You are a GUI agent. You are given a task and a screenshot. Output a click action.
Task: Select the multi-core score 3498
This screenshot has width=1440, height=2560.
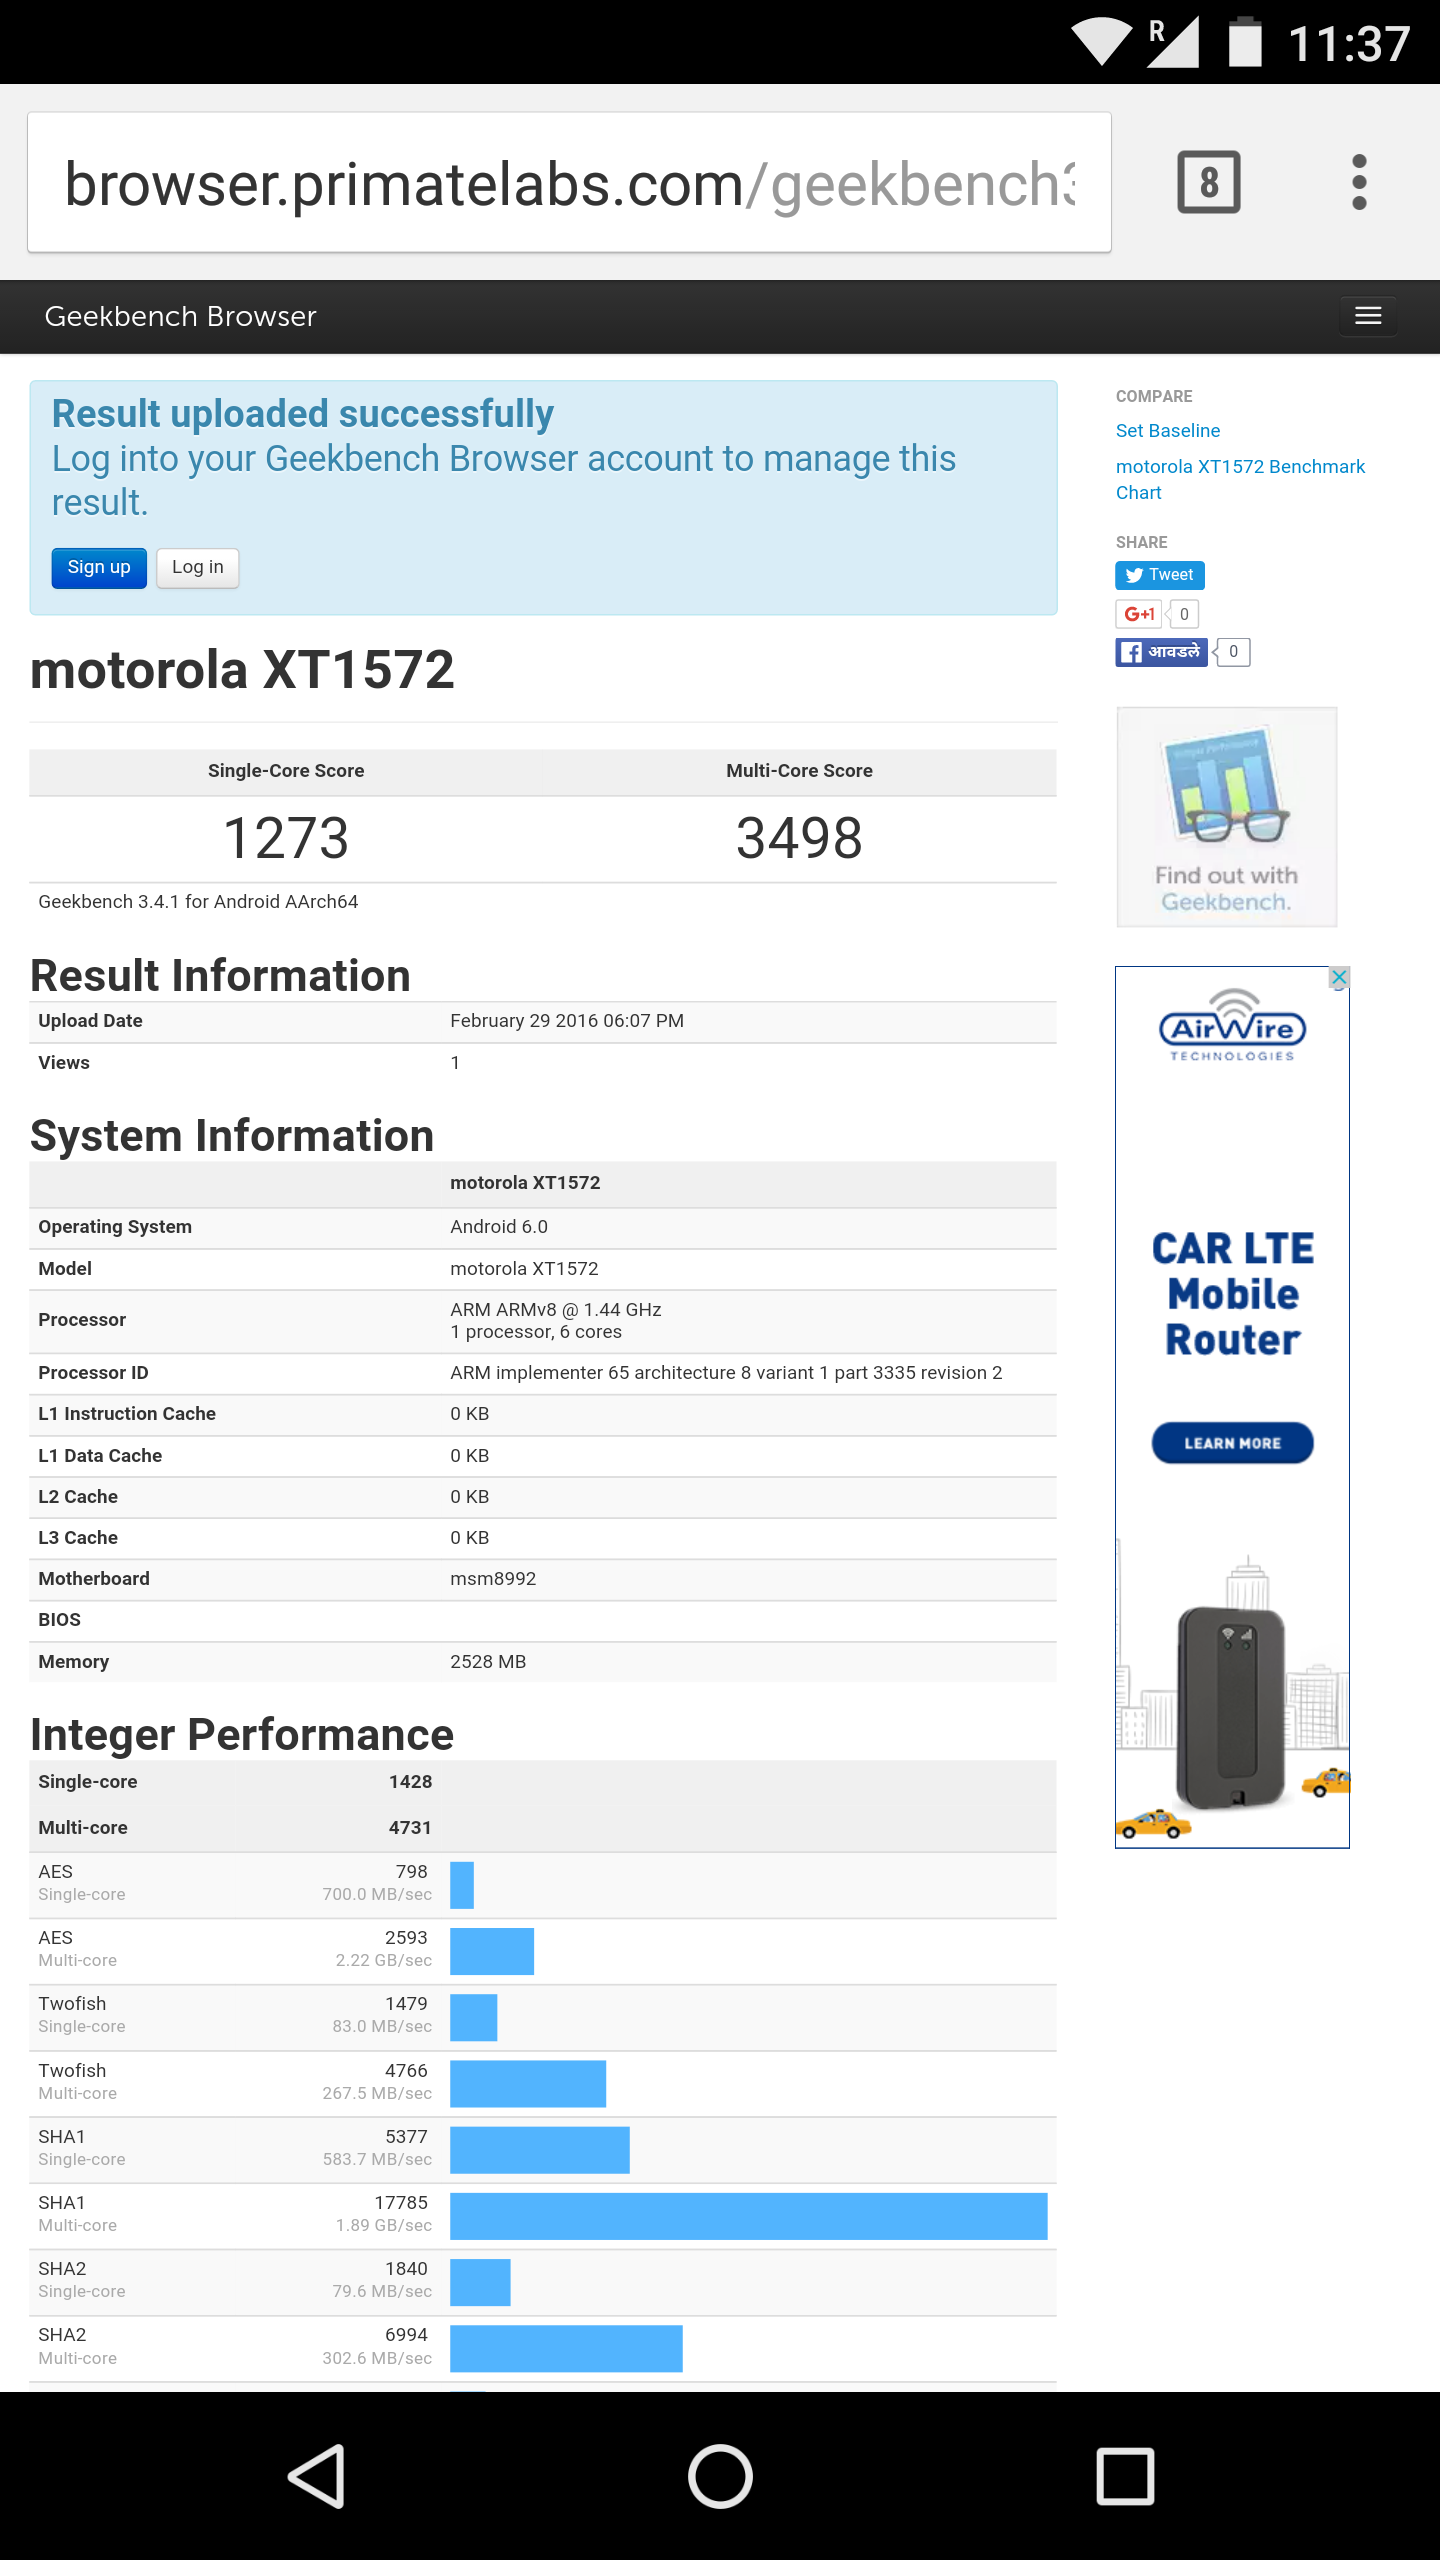pyautogui.click(x=799, y=838)
